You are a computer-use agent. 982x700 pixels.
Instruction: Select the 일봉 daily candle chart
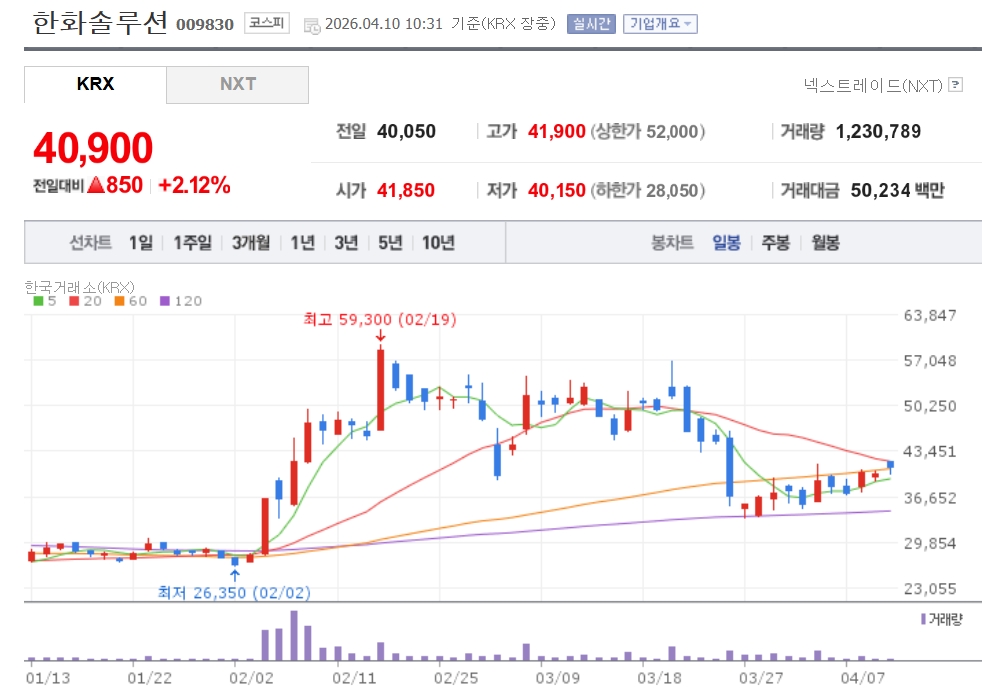pos(726,242)
